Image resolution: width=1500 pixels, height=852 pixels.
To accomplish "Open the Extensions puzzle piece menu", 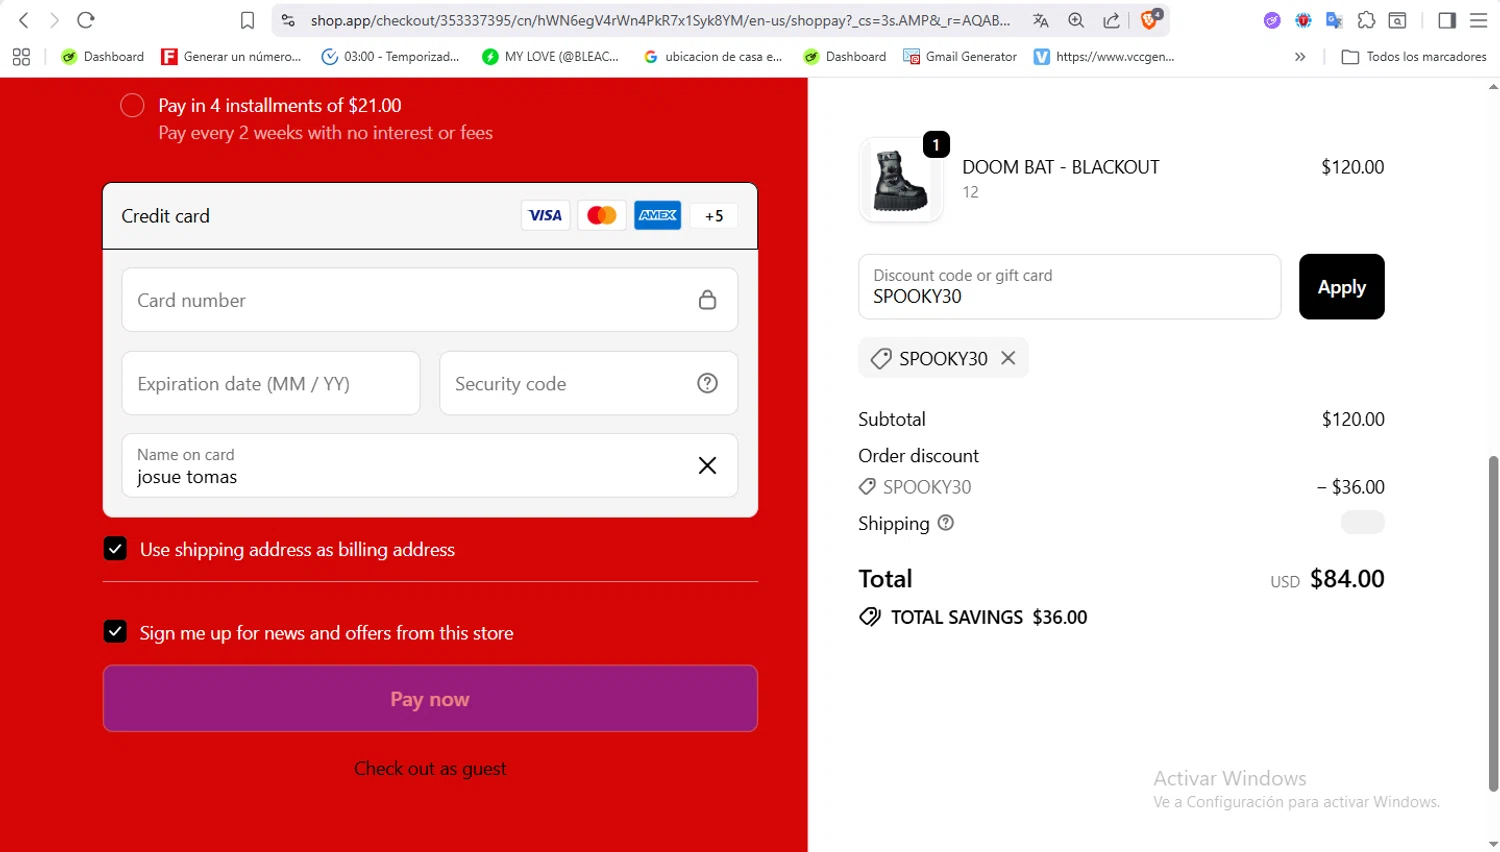I will (x=1366, y=20).
